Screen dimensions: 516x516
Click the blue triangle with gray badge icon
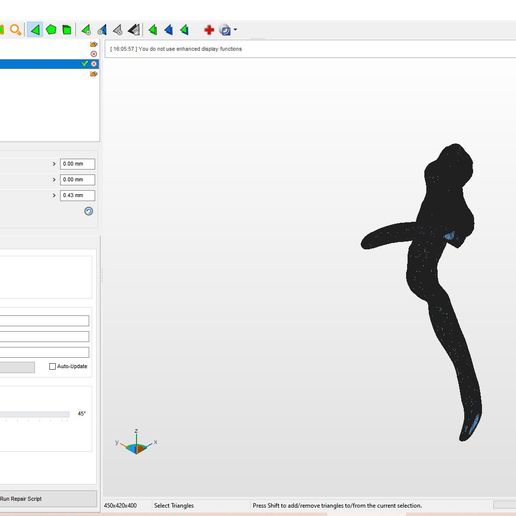tap(102, 30)
